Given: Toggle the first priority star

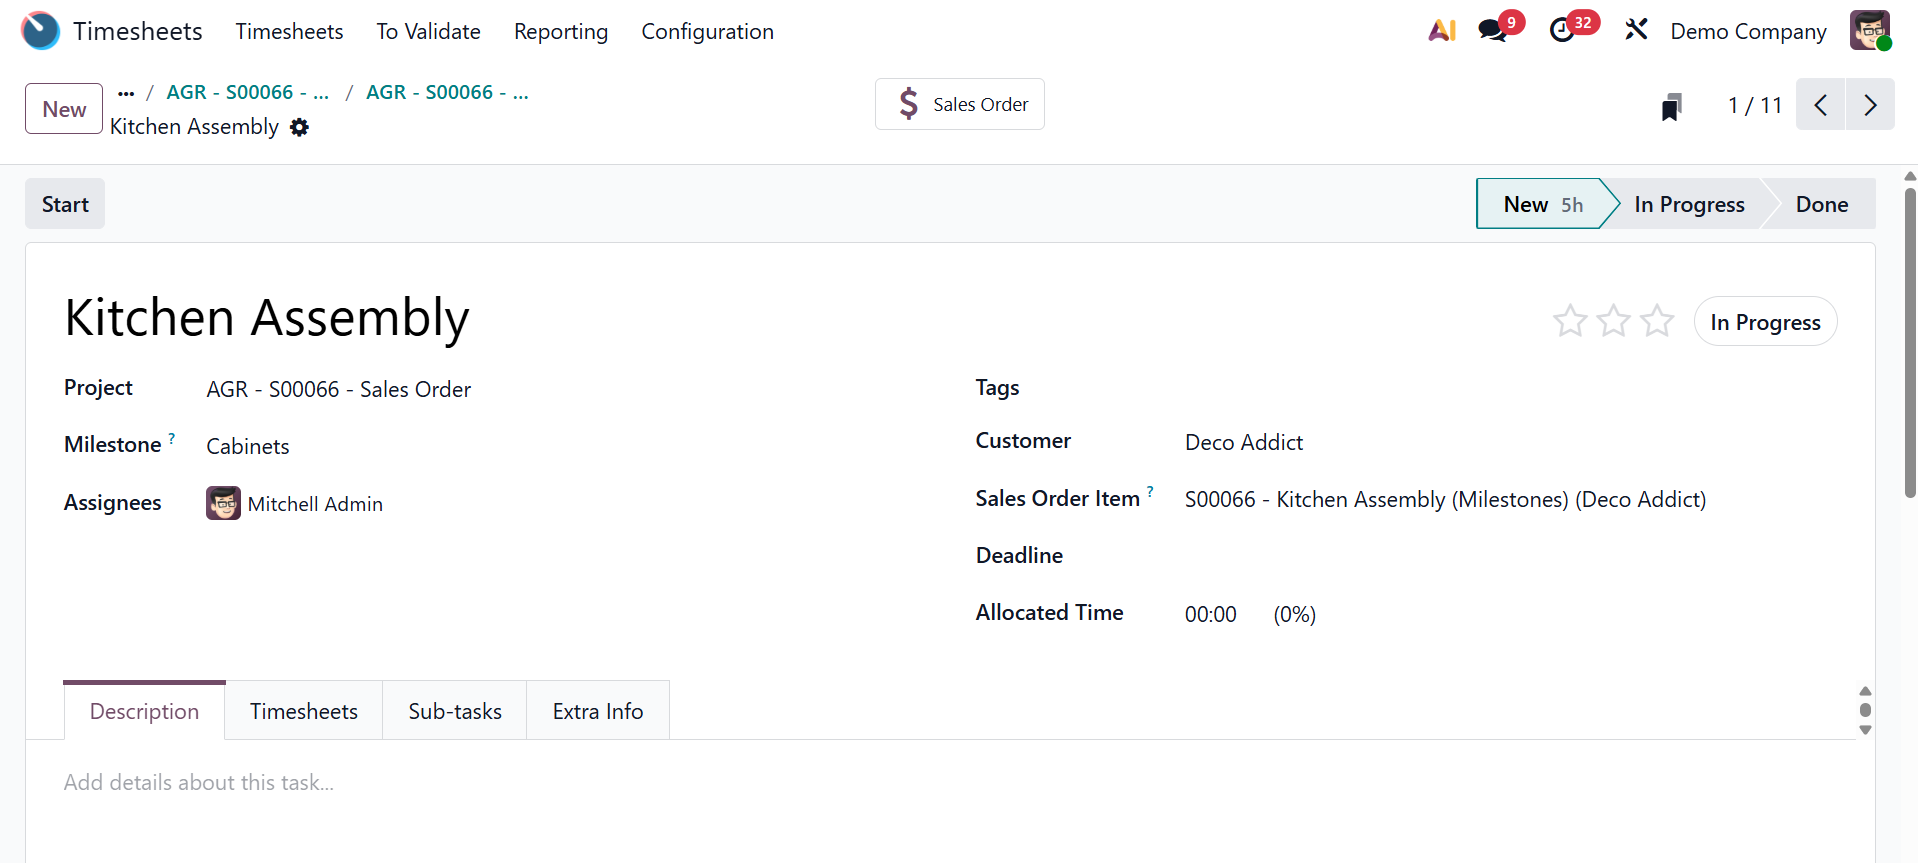Looking at the screenshot, I should pos(1569,321).
